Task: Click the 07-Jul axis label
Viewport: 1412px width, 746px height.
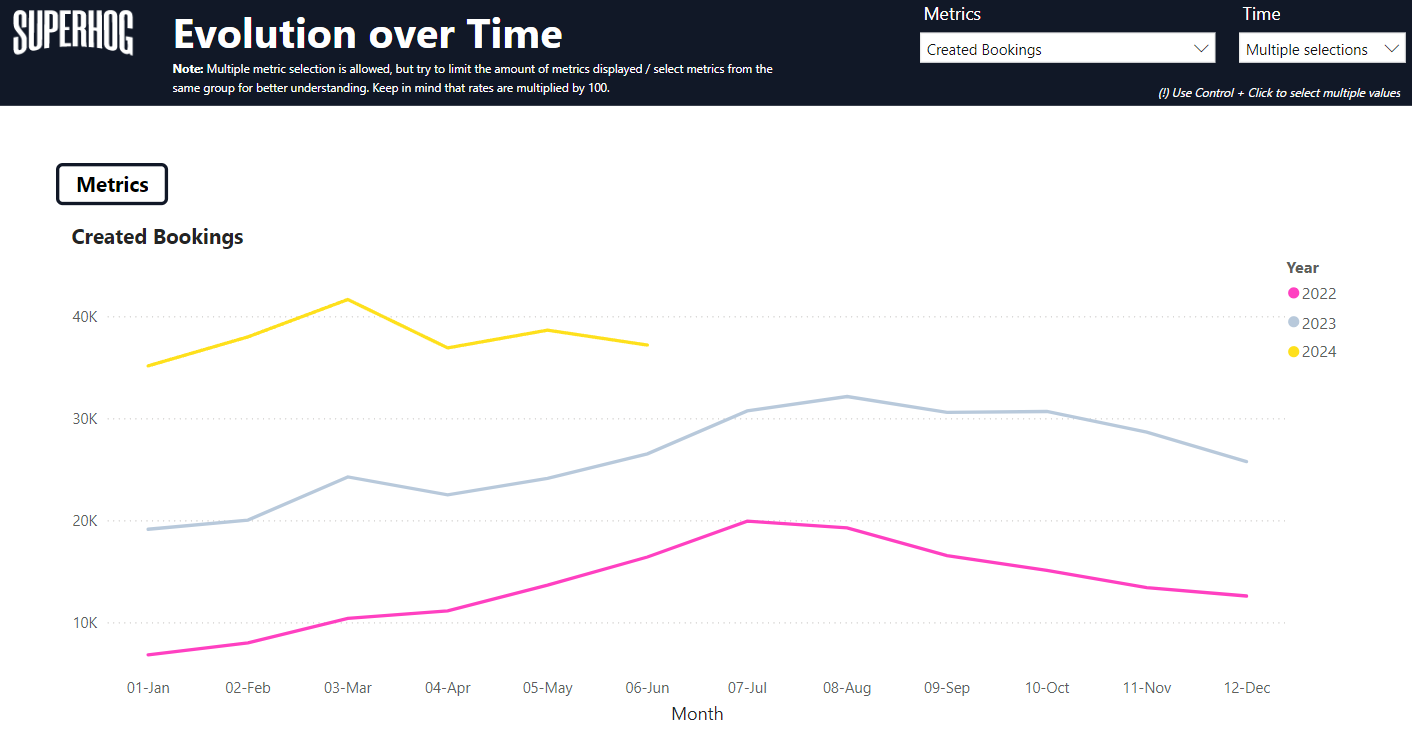Action: point(747,688)
